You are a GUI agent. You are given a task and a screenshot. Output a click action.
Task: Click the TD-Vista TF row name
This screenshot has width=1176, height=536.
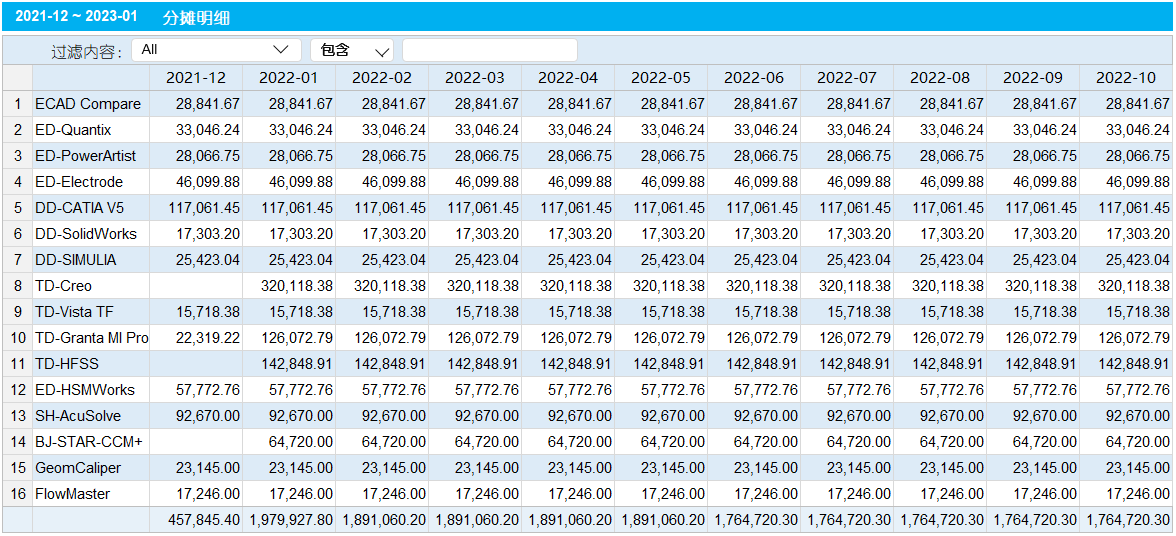pos(75,312)
